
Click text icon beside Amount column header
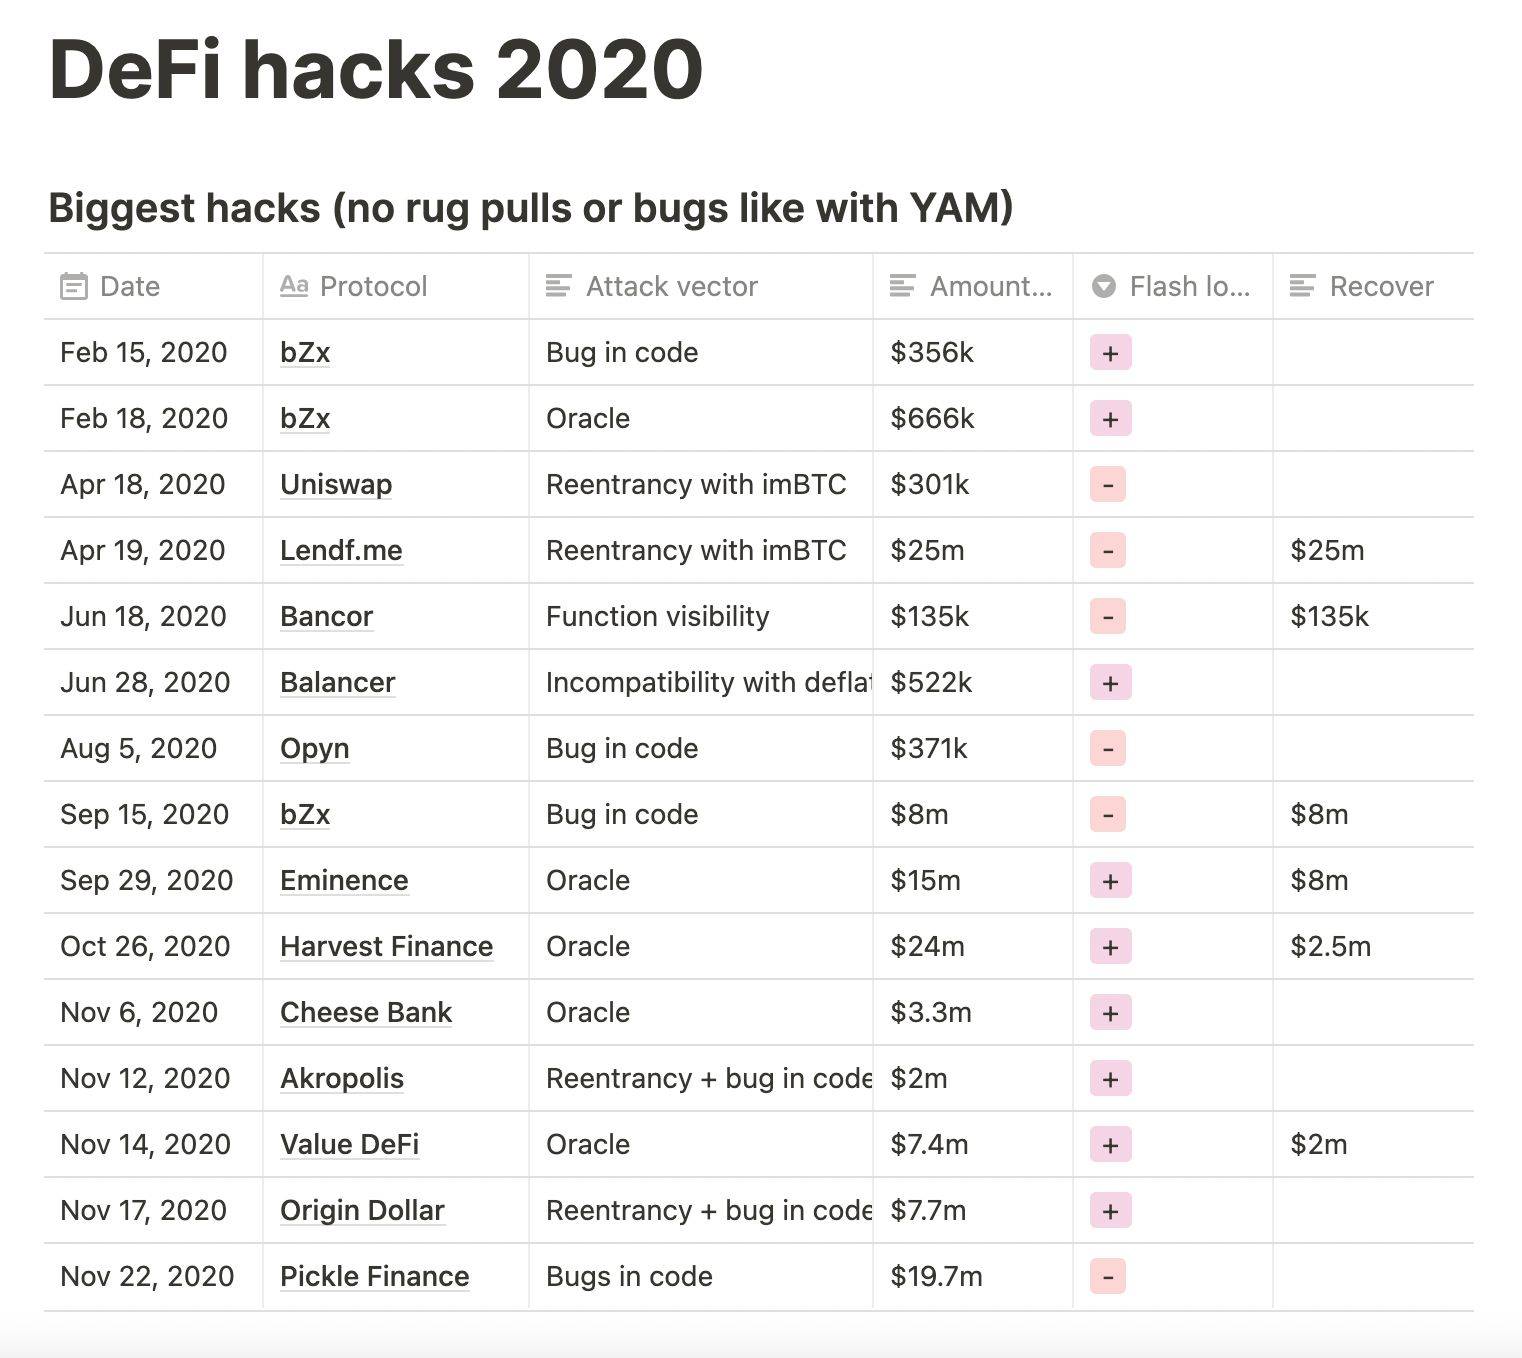pos(903,287)
